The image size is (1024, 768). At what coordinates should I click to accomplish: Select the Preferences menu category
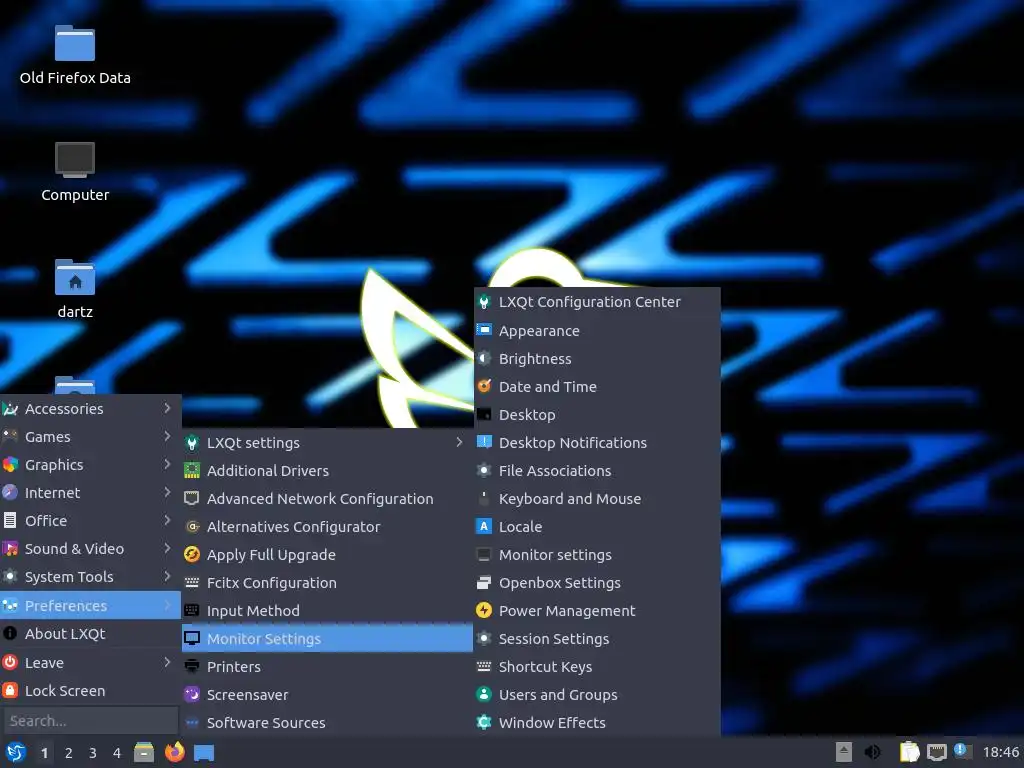coord(90,605)
